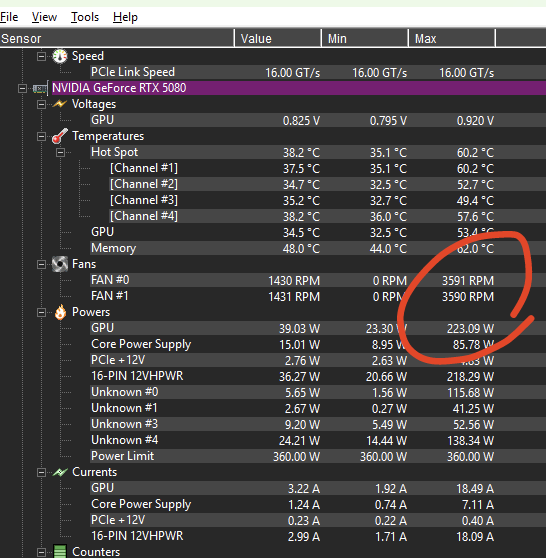Collapse the Currents group

click(42, 473)
